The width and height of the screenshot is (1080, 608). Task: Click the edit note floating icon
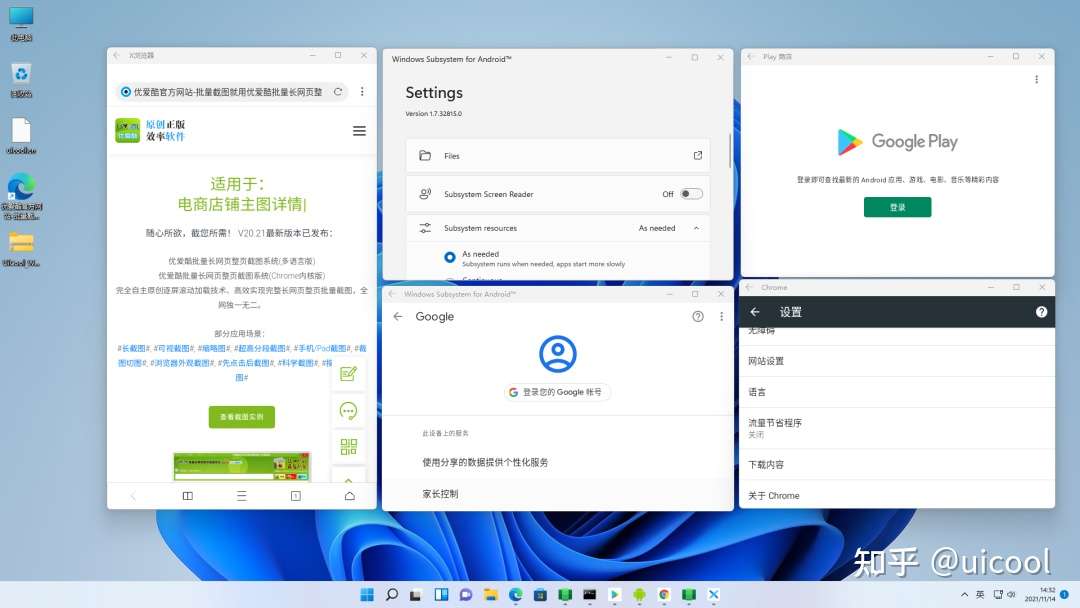[349, 374]
